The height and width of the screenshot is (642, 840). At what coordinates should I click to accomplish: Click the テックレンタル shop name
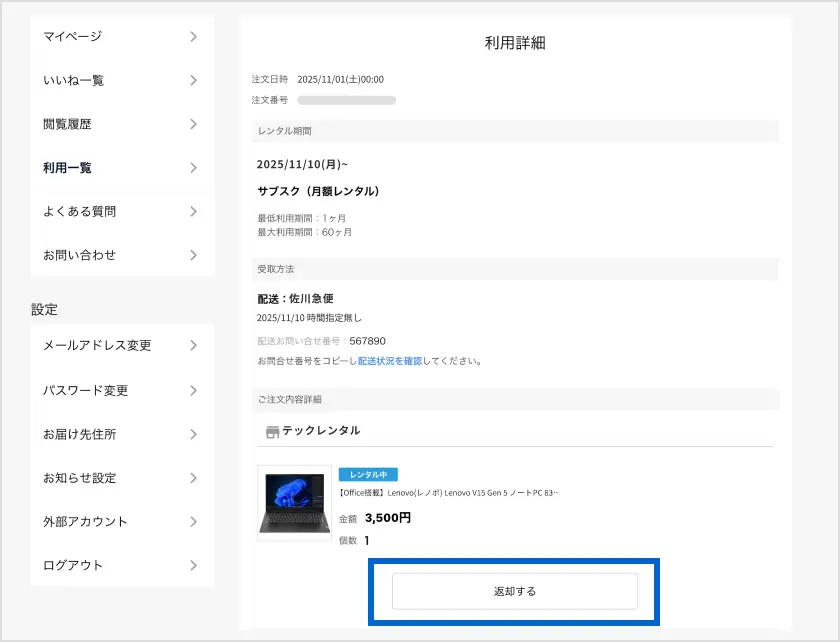pyautogui.click(x=321, y=431)
